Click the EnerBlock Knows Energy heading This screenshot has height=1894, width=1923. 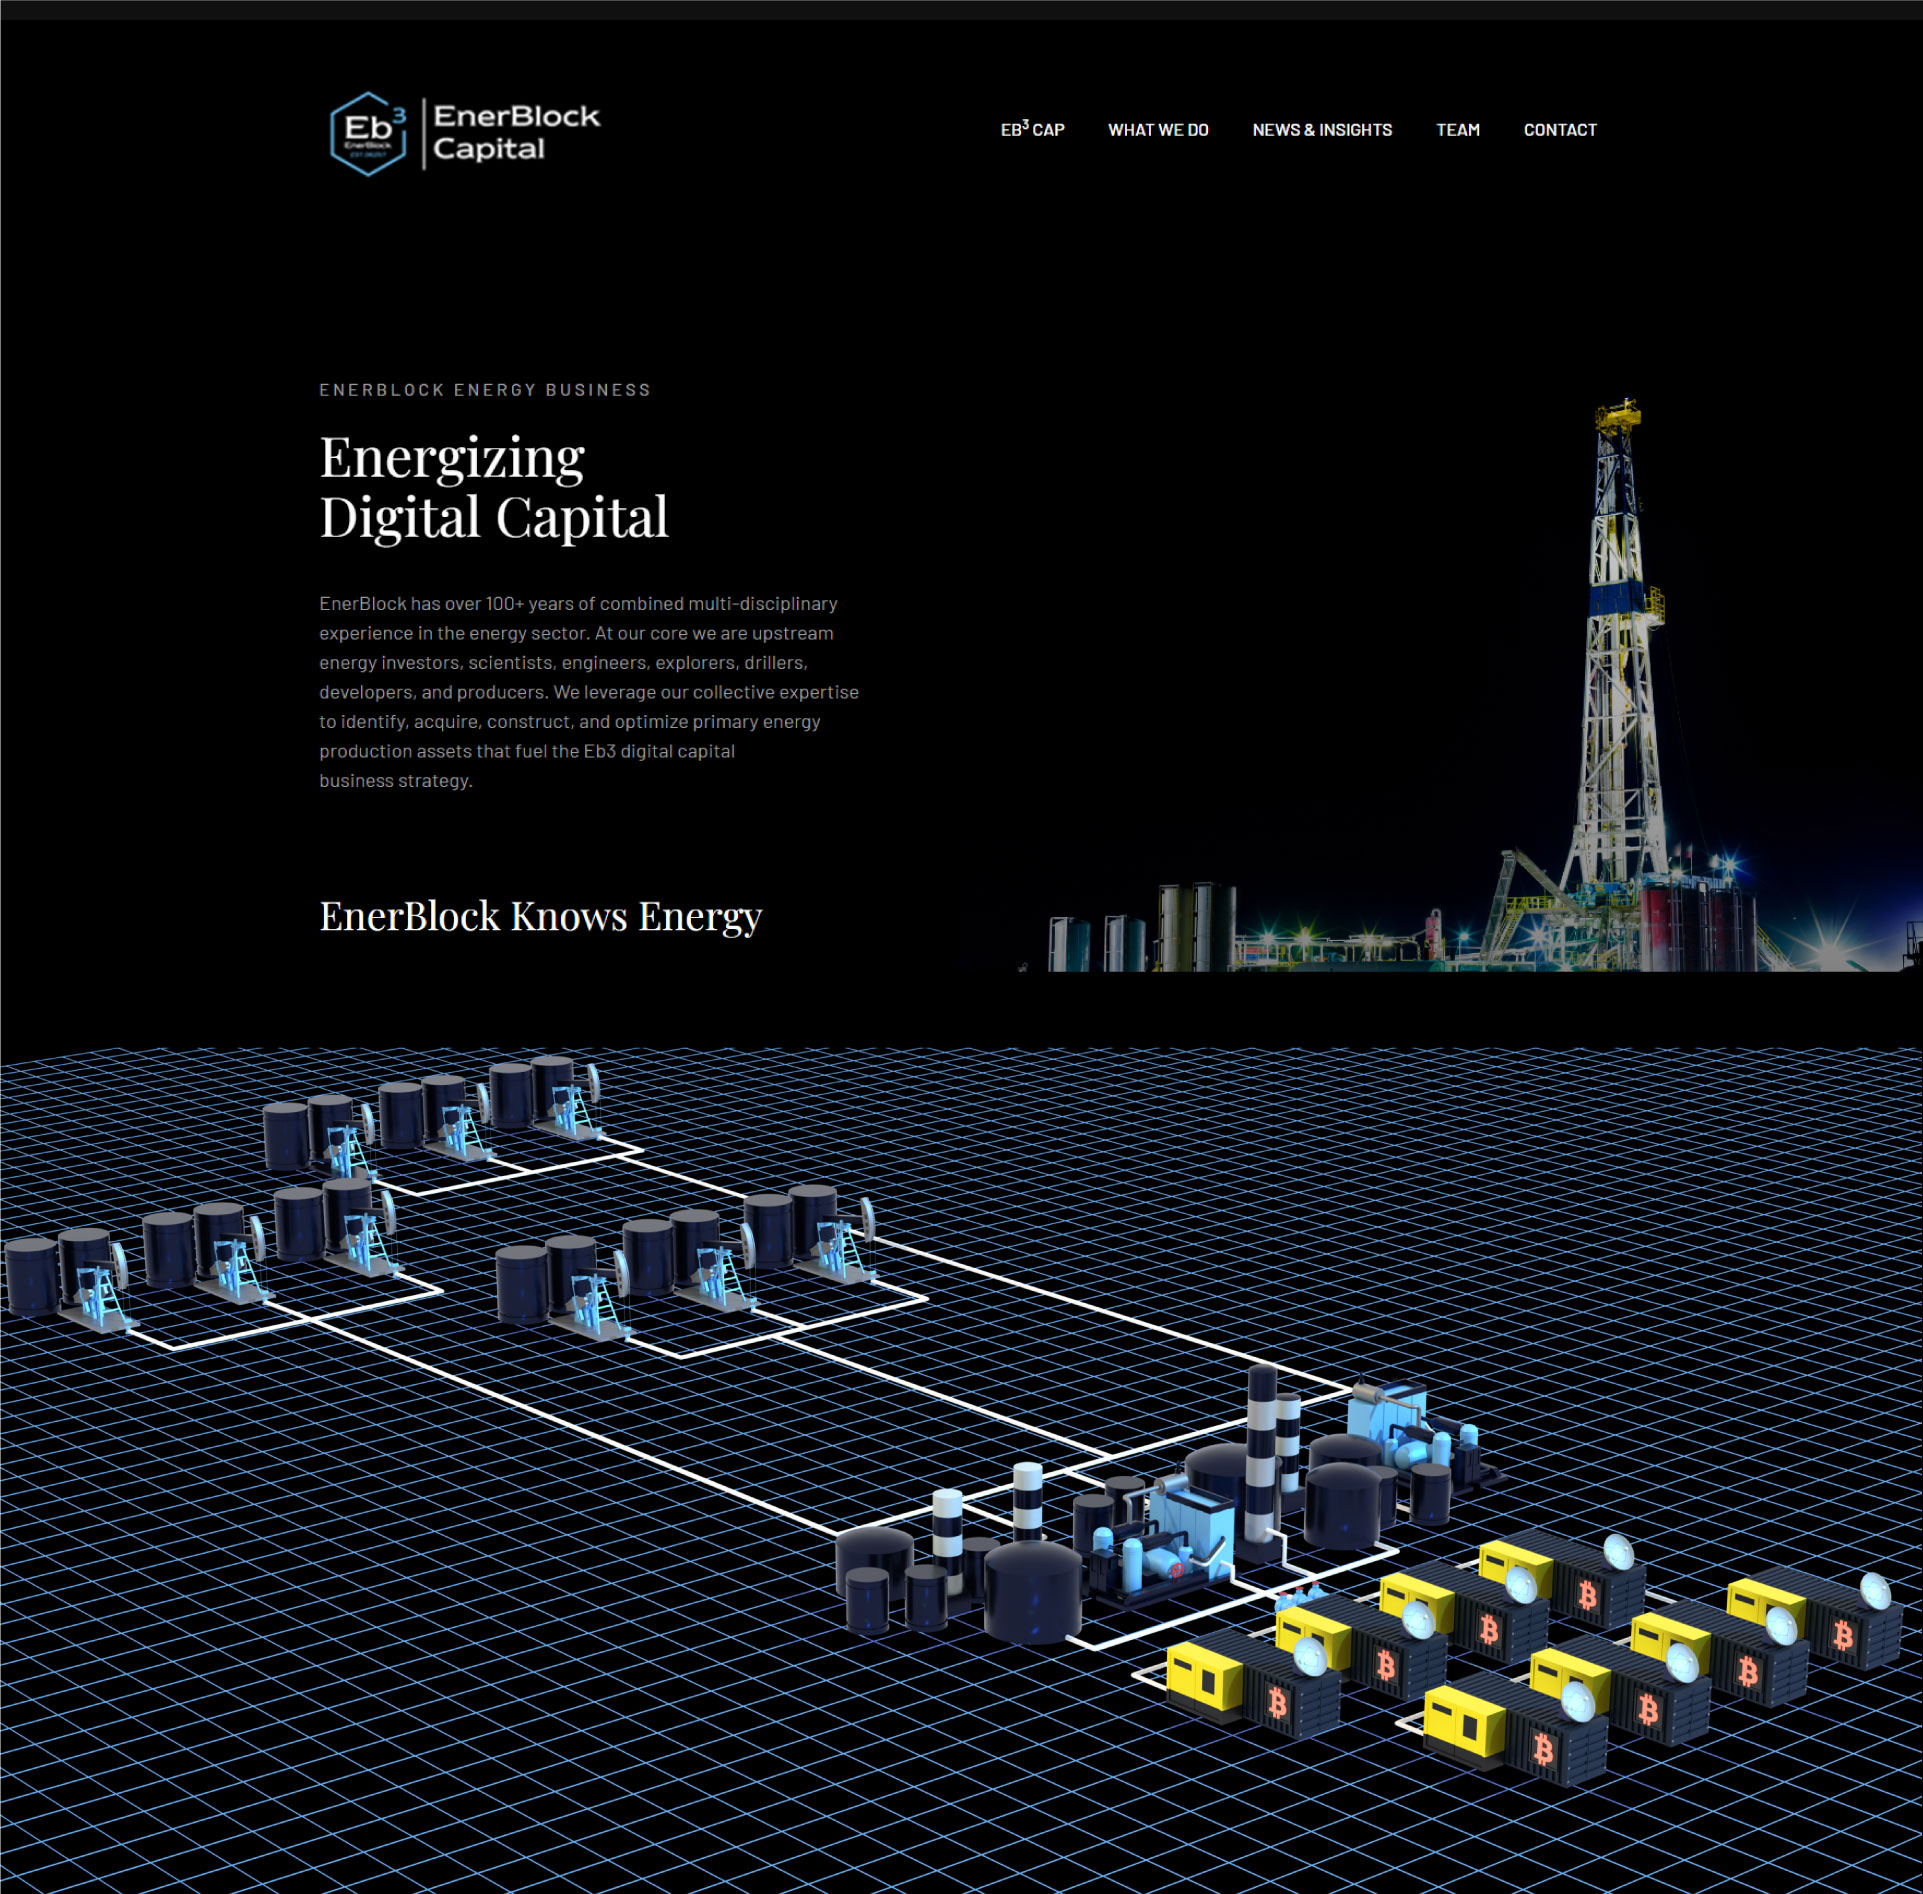click(x=540, y=916)
